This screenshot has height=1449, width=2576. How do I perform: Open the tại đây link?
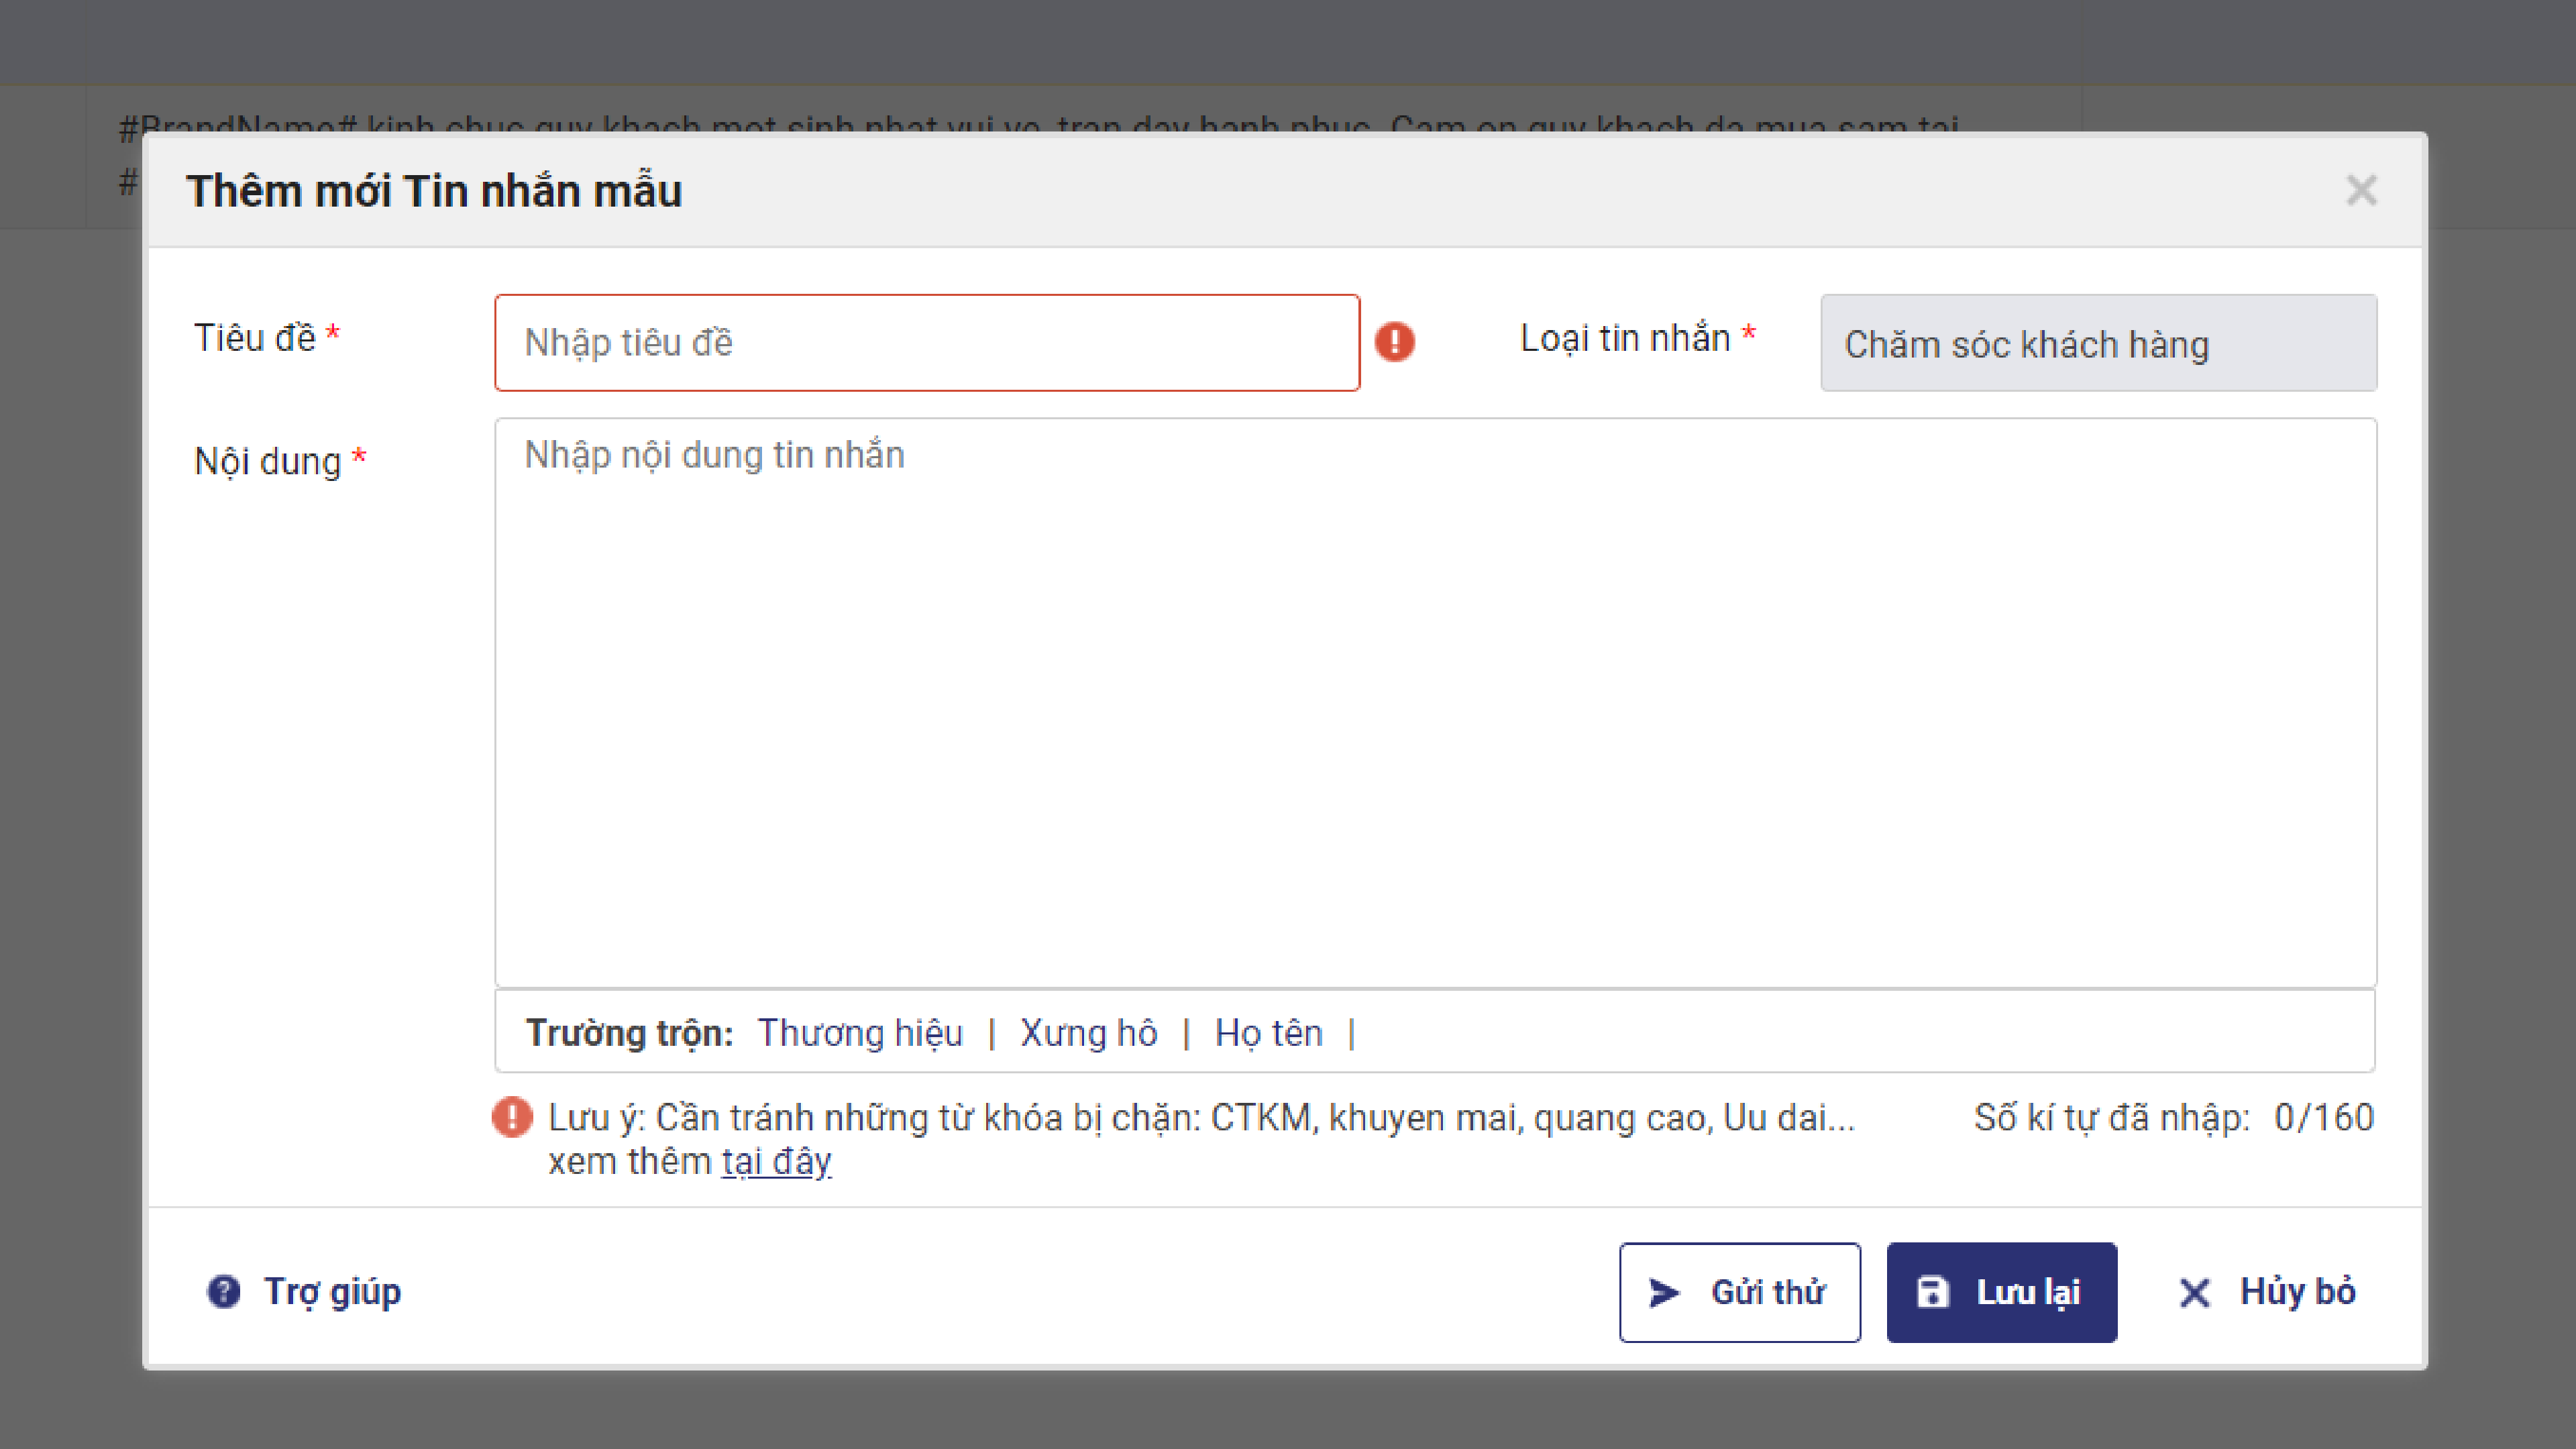pyautogui.click(x=776, y=1161)
